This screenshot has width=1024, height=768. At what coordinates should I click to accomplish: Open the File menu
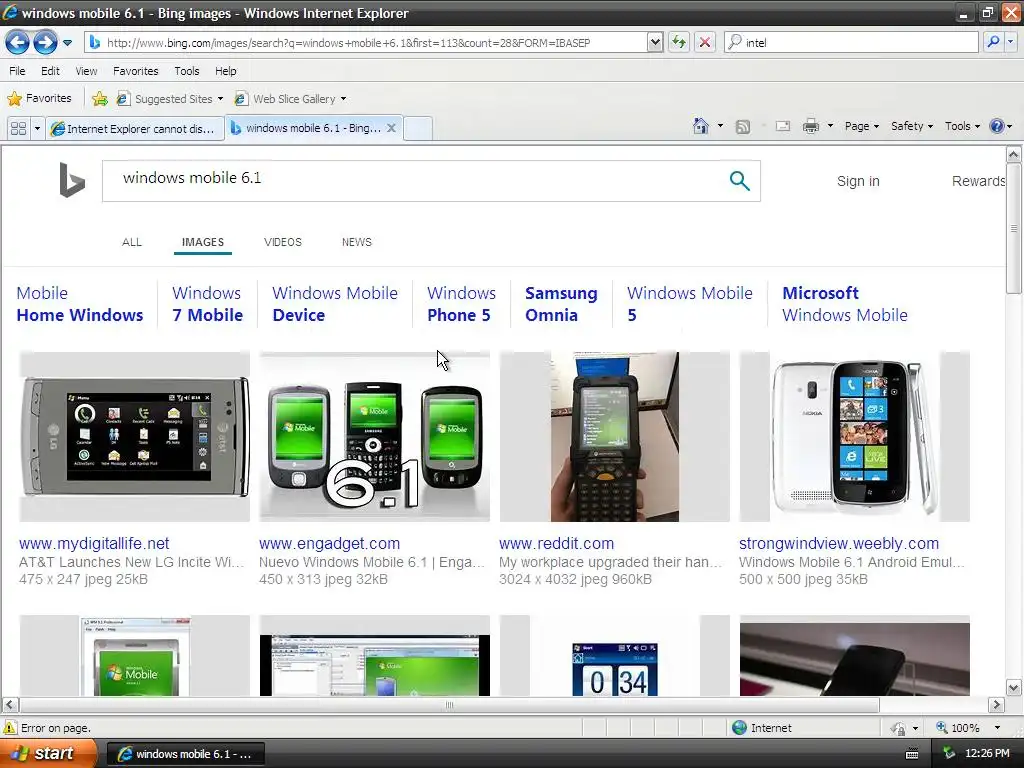point(18,71)
